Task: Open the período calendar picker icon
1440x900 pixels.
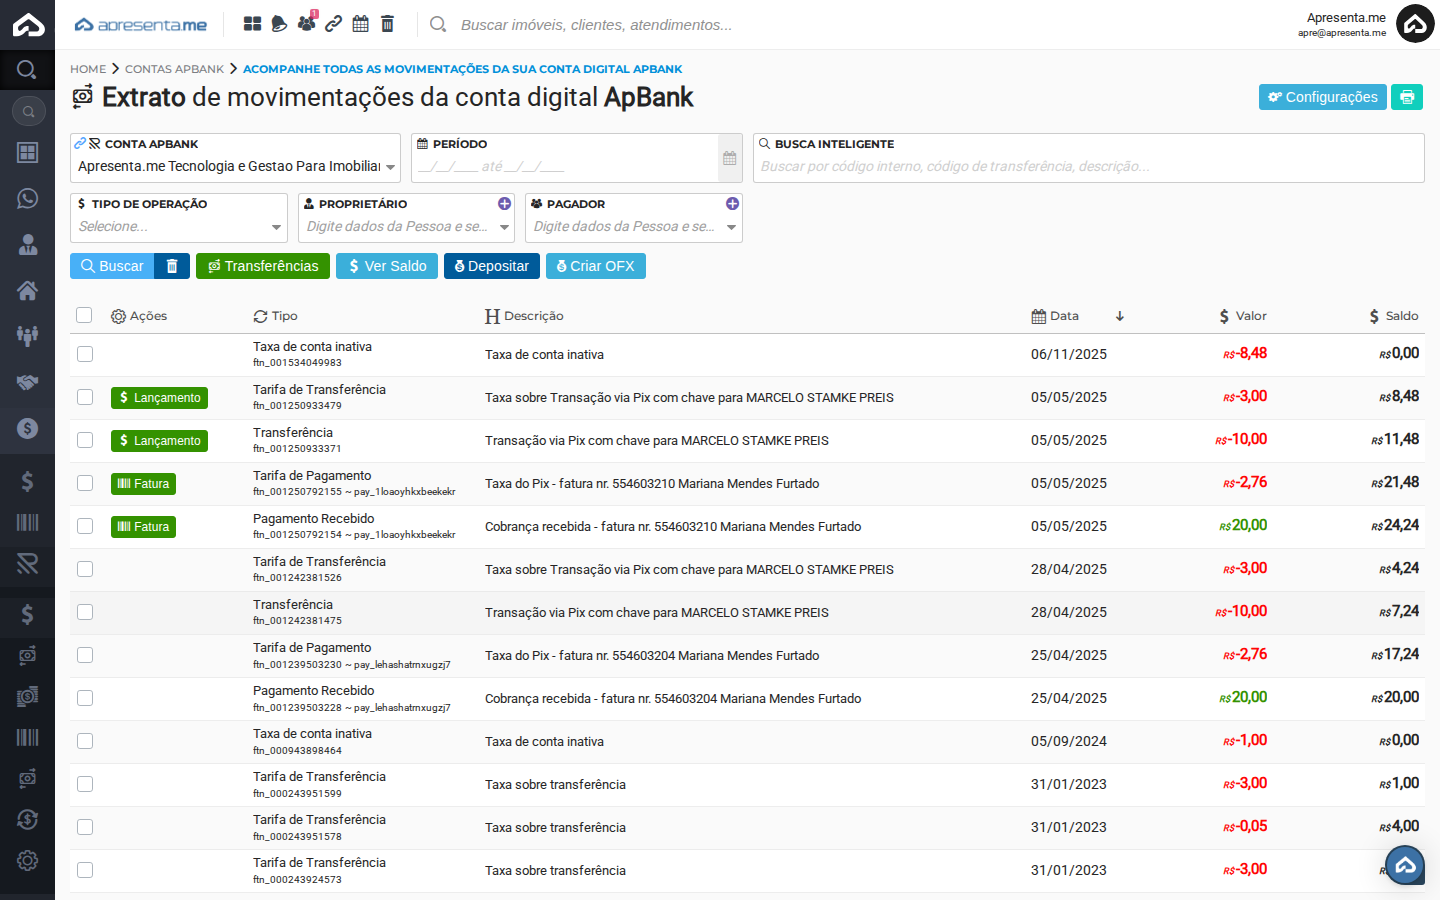Action: (730, 158)
